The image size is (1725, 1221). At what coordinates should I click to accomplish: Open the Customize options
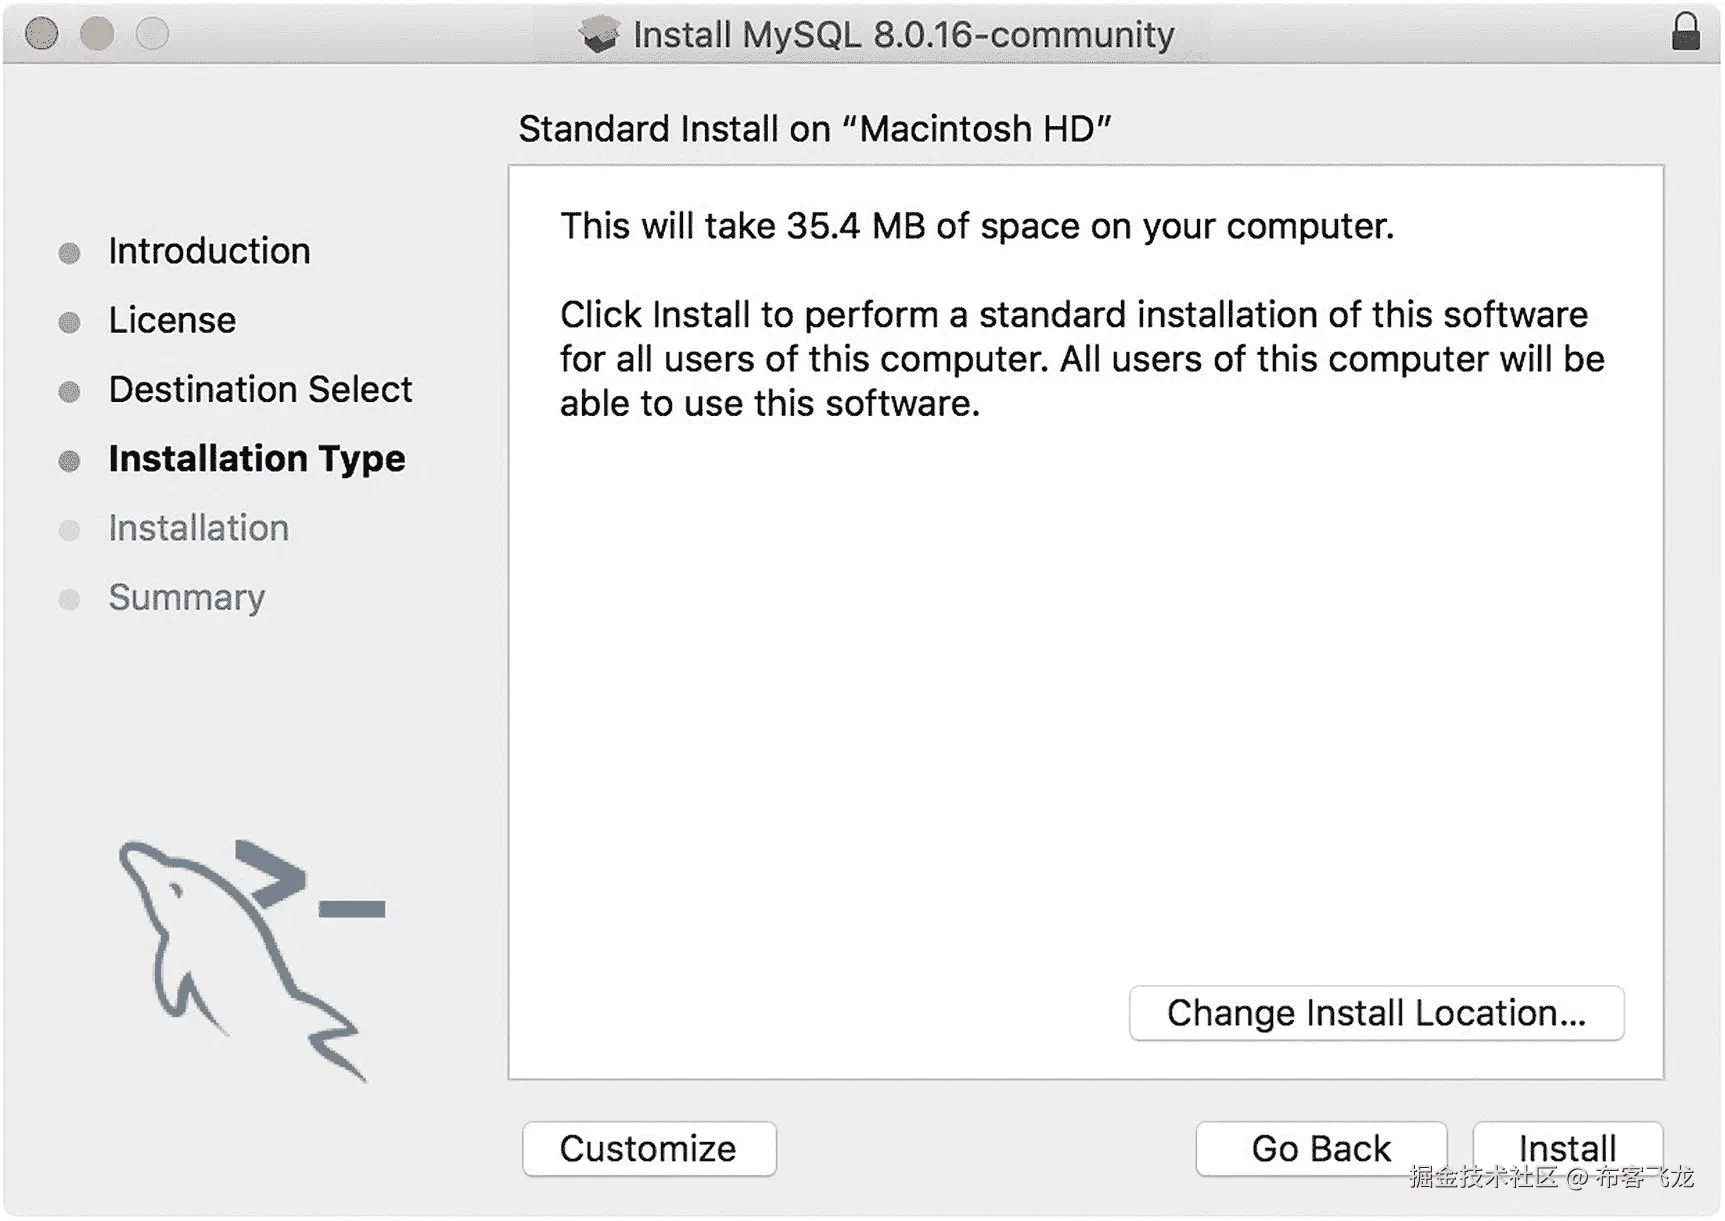coord(648,1149)
